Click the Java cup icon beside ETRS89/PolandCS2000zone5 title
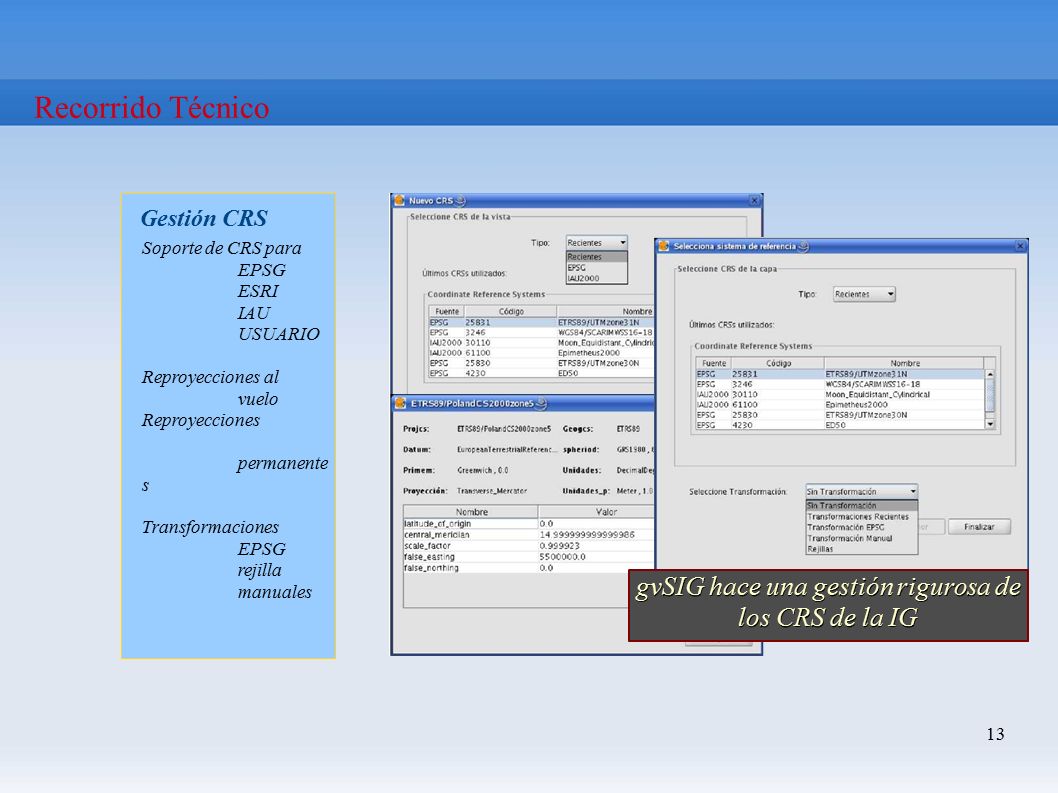The width and height of the screenshot is (1058, 793). pos(541,404)
